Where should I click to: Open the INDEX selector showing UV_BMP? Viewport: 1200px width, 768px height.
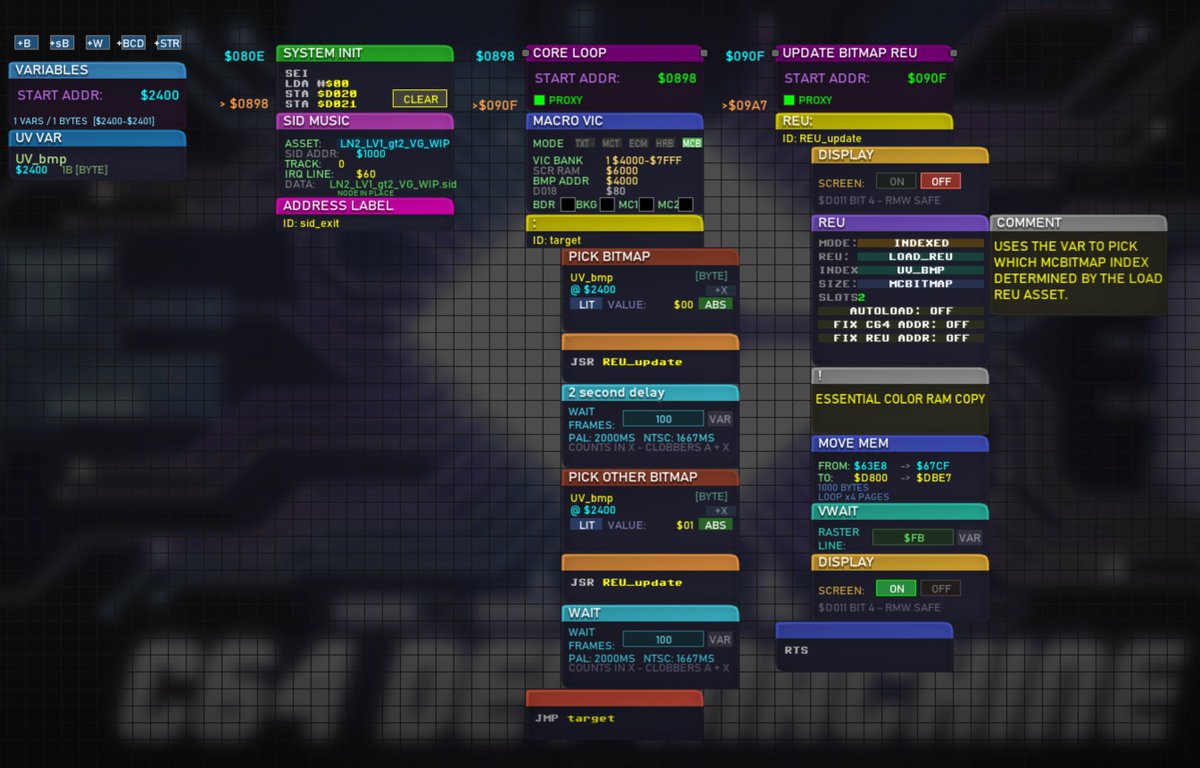[921, 270]
